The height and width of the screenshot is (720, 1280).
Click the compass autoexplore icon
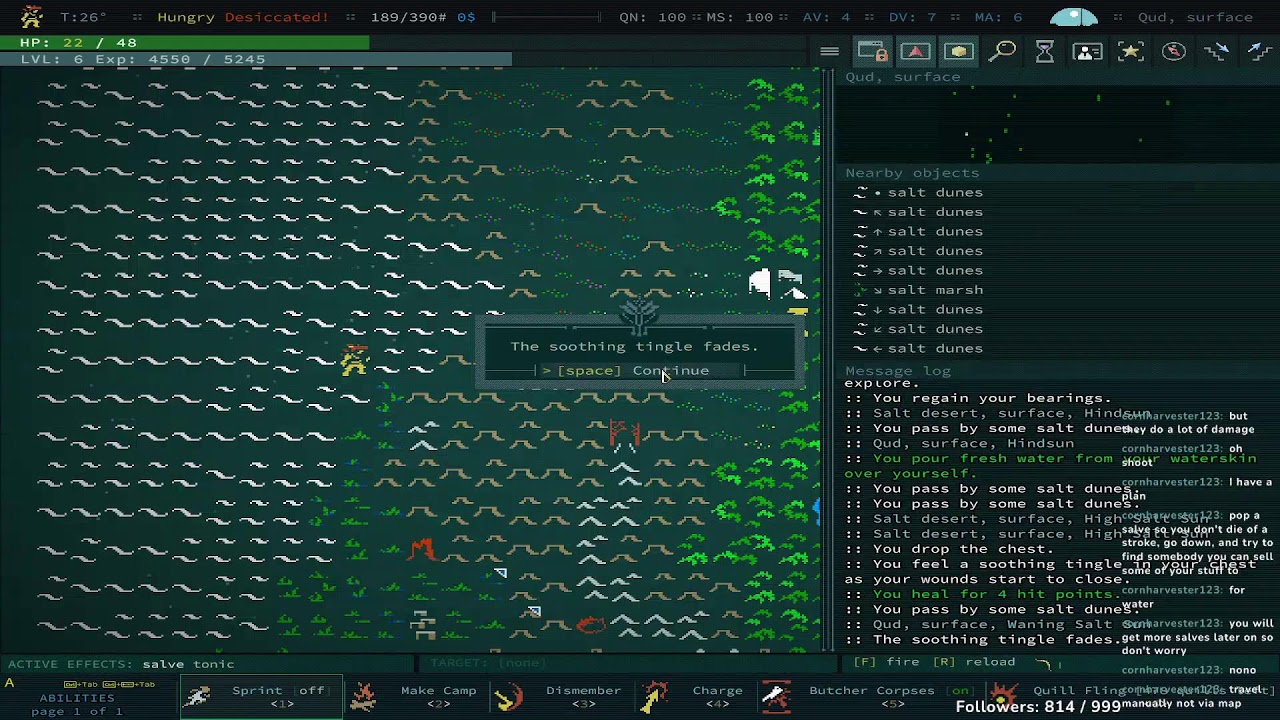(x=1174, y=52)
